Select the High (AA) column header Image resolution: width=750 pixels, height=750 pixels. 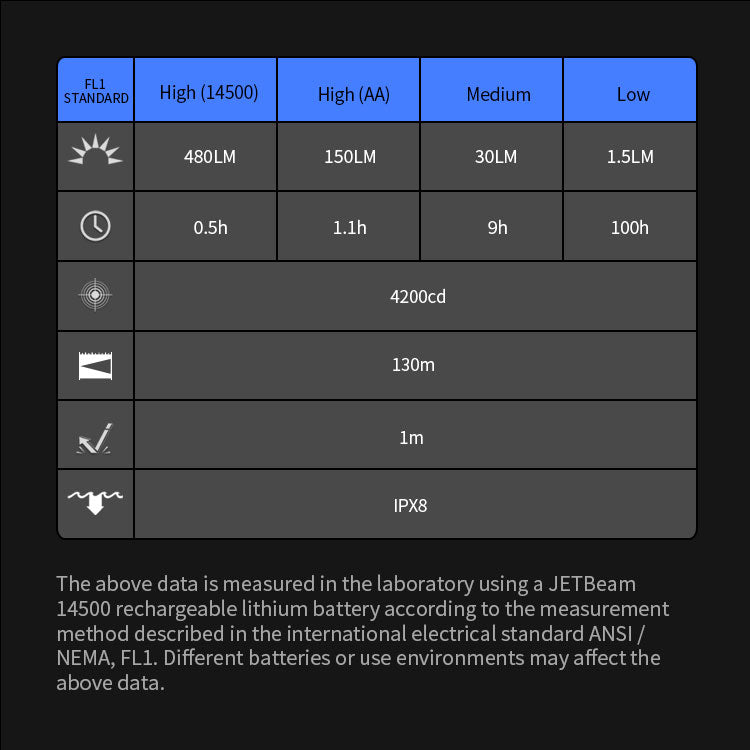tap(353, 94)
